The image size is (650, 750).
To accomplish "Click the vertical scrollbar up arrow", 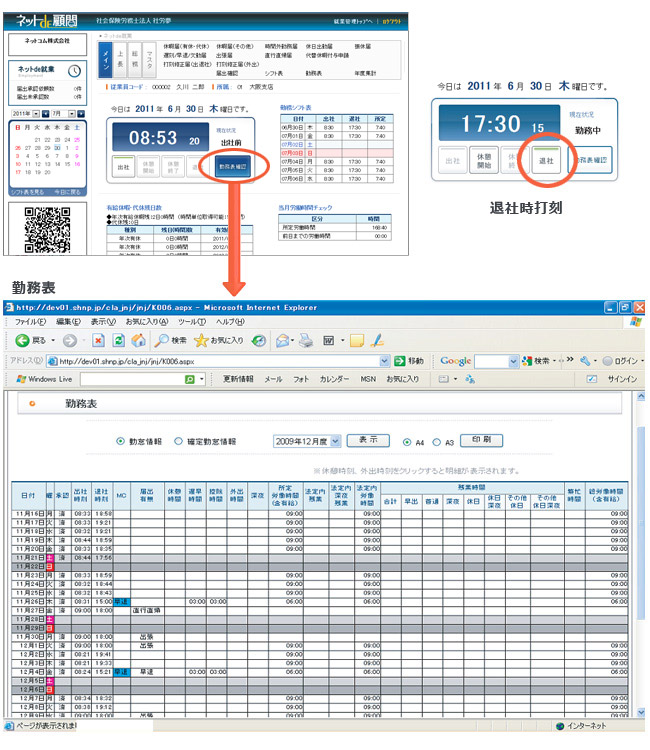I will tap(641, 396).
